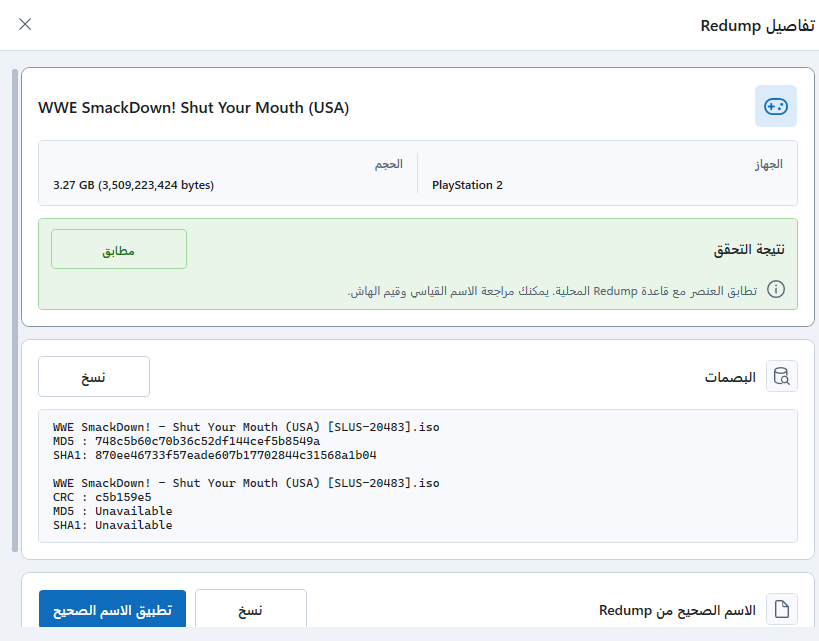819x641 pixels.
Task: Select the CRC value c5b159e5
Action: tap(123, 497)
